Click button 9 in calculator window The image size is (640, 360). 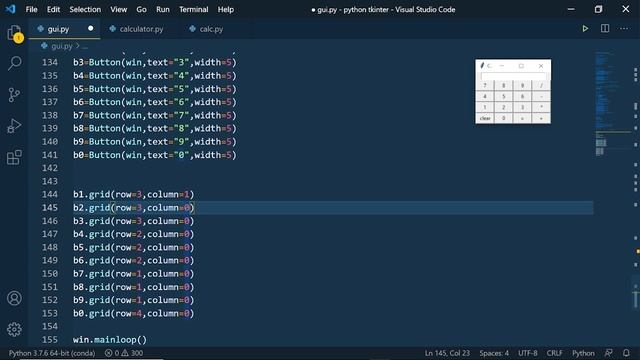click(x=522, y=85)
